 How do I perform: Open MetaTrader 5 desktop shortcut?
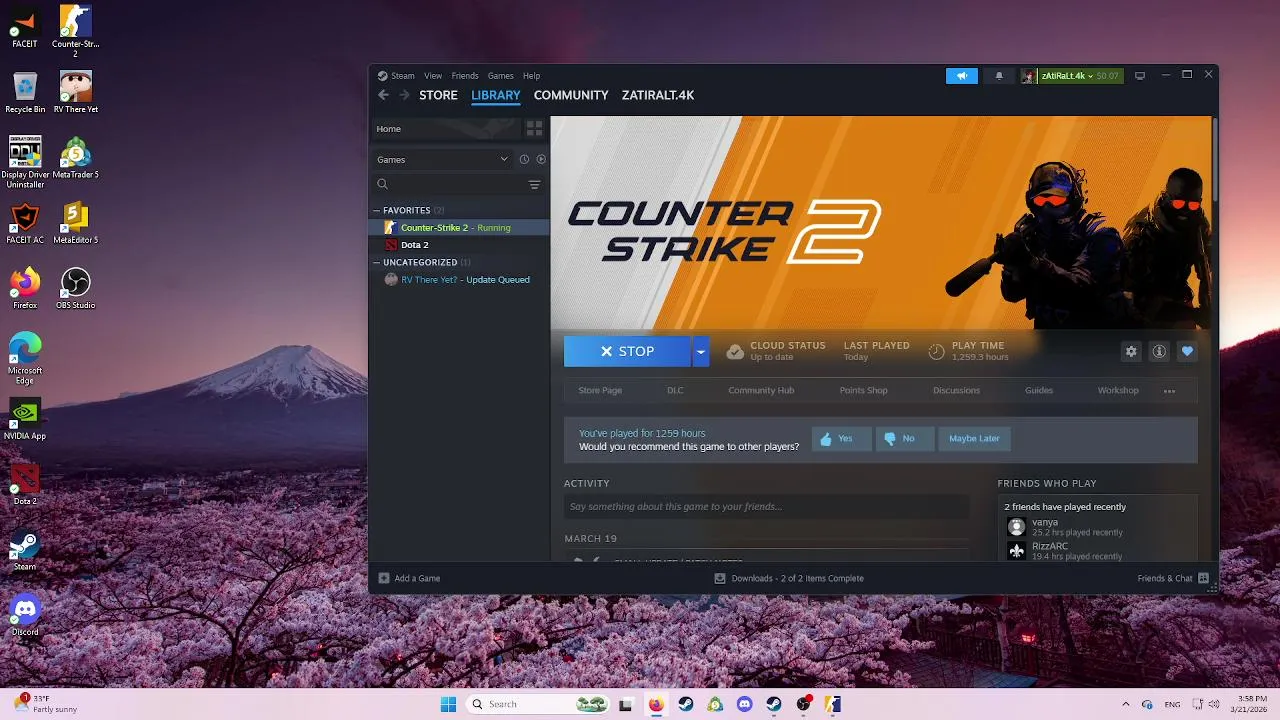(x=76, y=158)
